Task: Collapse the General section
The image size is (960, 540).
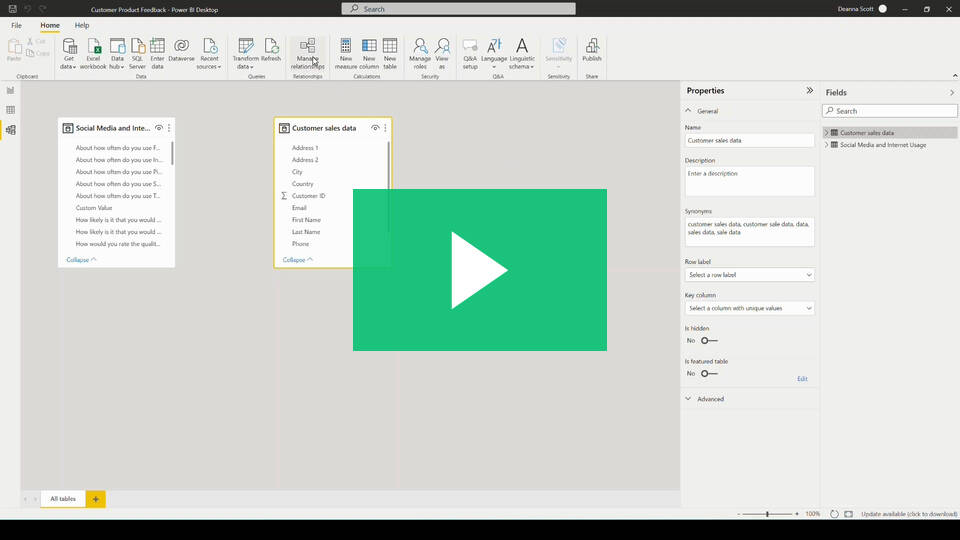Action: 688,111
